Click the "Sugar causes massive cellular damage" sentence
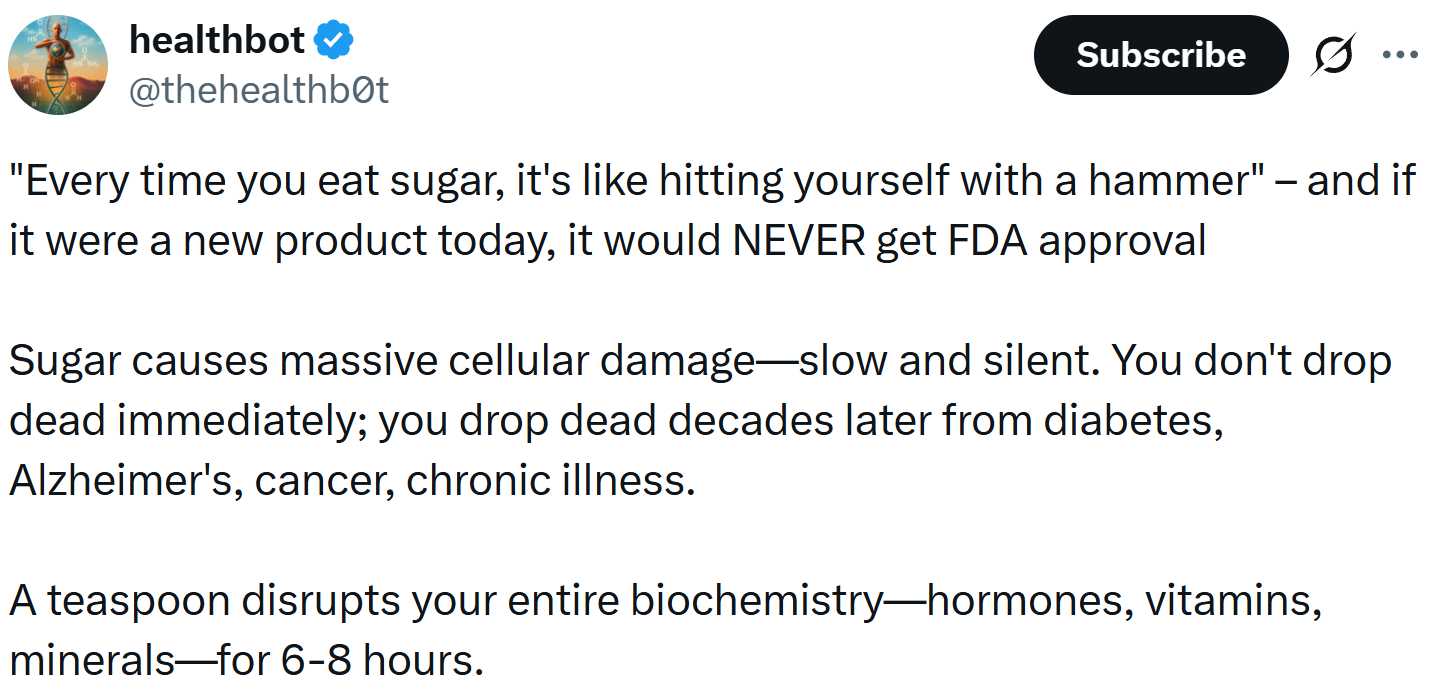The height and width of the screenshot is (690, 1432). [380, 361]
